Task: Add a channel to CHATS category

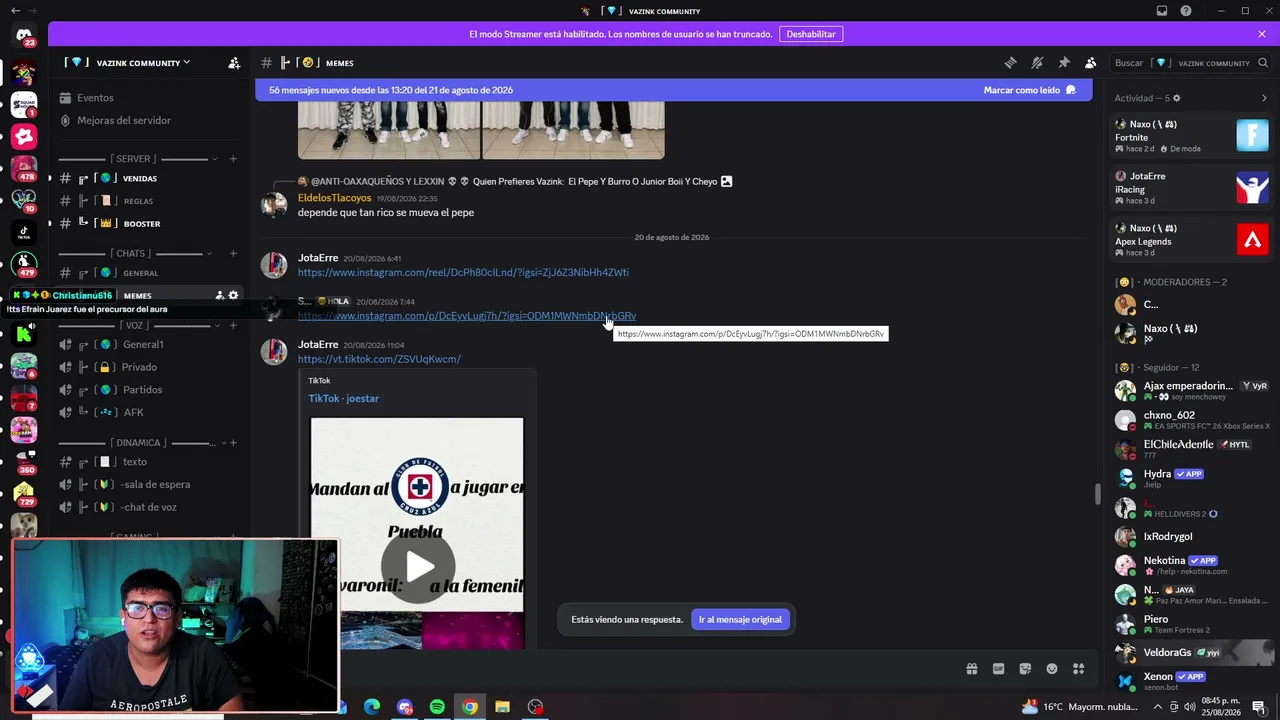Action: pos(233,253)
